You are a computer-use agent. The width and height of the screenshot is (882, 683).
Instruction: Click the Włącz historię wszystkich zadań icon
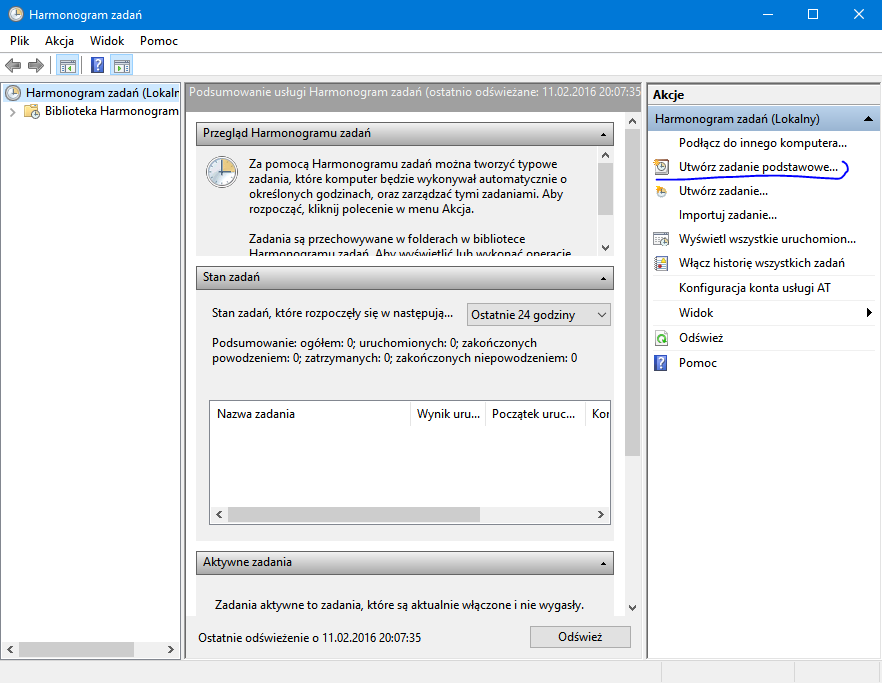pyautogui.click(x=661, y=263)
